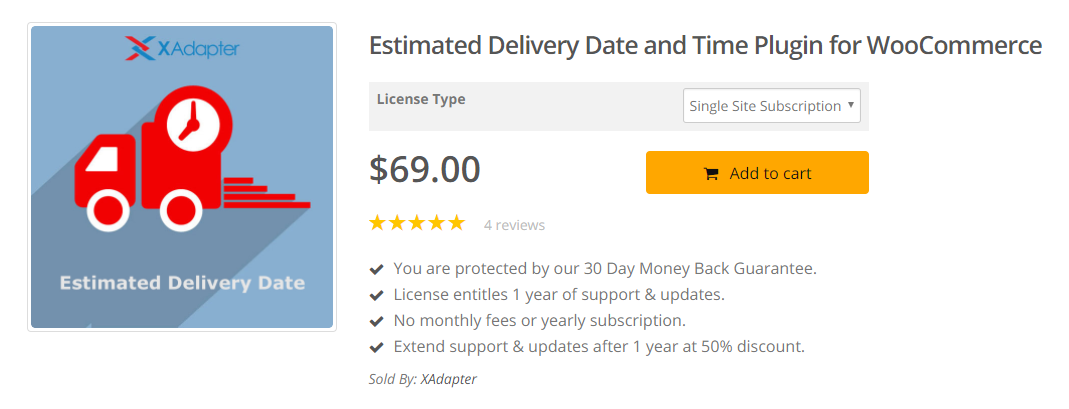The image size is (1069, 409).
Task: Click the XAdapter seller link
Action: coord(449,379)
